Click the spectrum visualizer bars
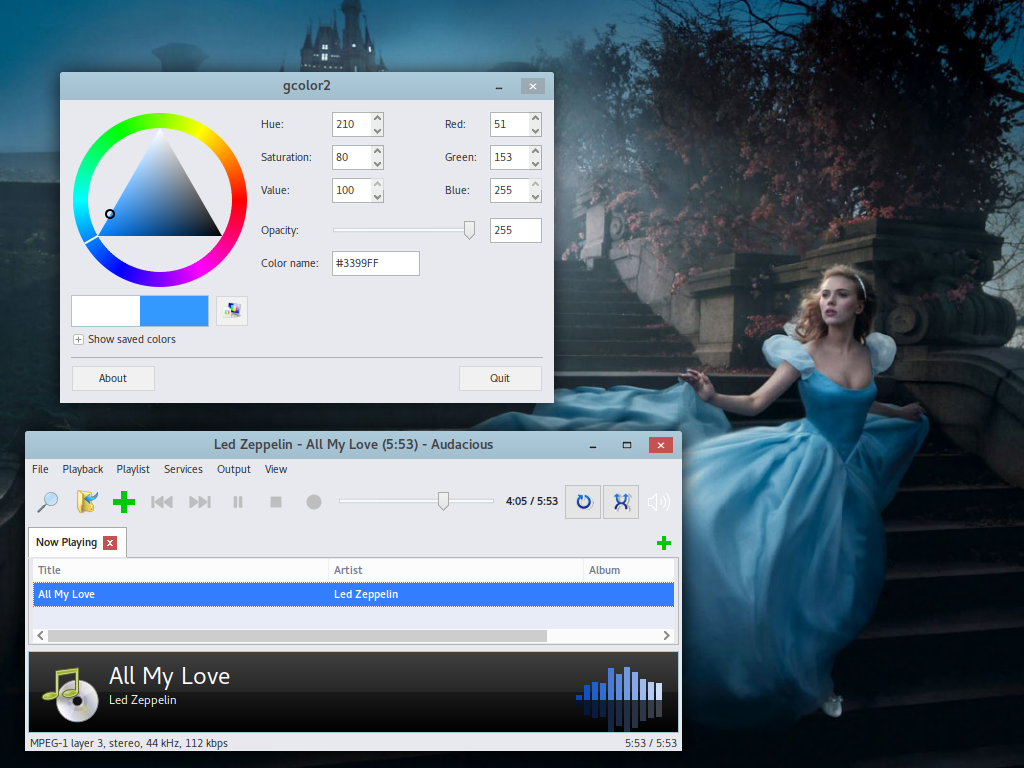Image resolution: width=1024 pixels, height=768 pixels. point(619,697)
